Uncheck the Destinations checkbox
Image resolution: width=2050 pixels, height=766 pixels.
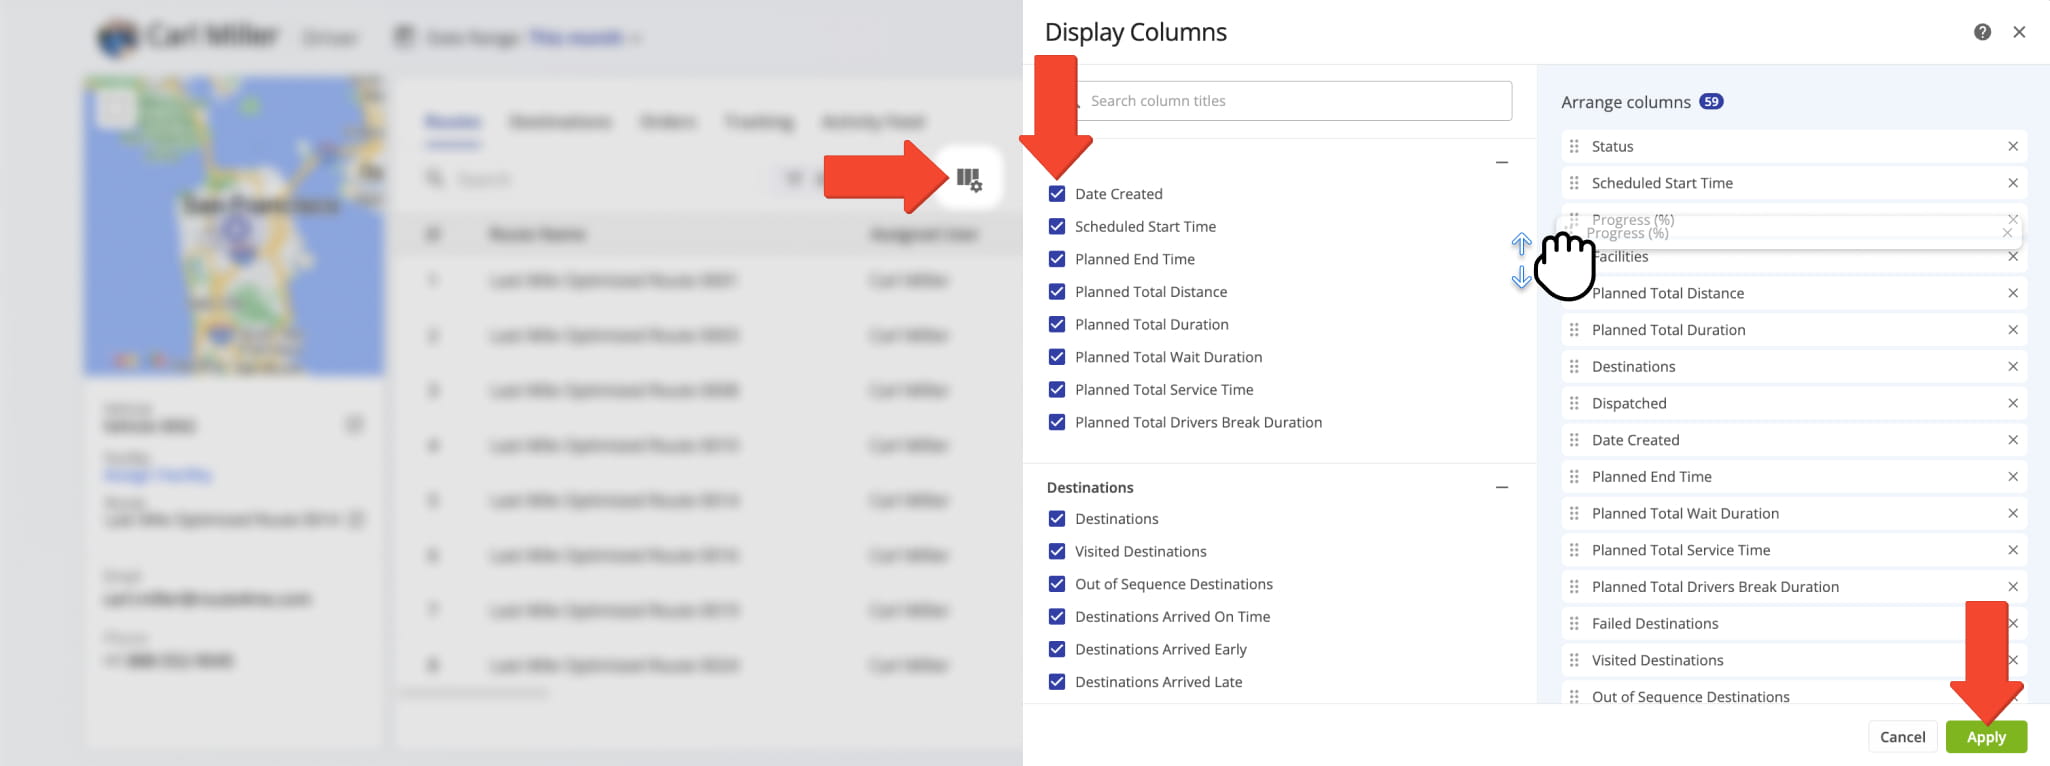pyautogui.click(x=1057, y=519)
